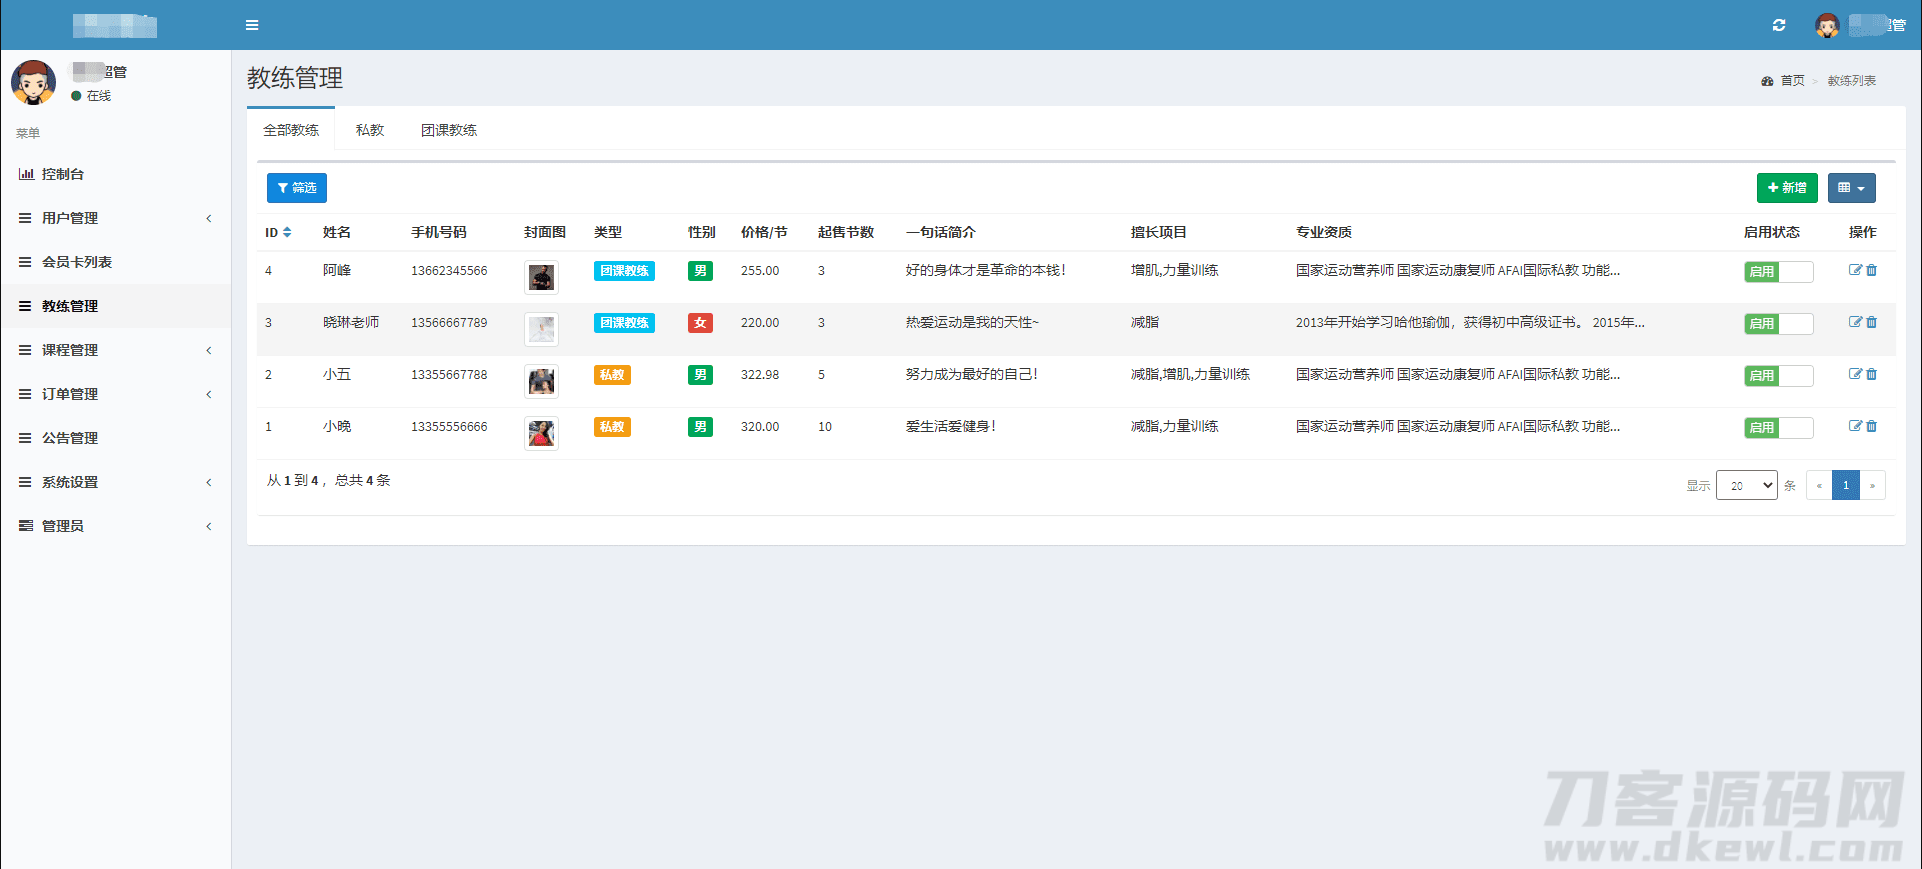Expand the 用户管理 sidebar menu
The width and height of the screenshot is (1922, 869).
(x=70, y=218)
